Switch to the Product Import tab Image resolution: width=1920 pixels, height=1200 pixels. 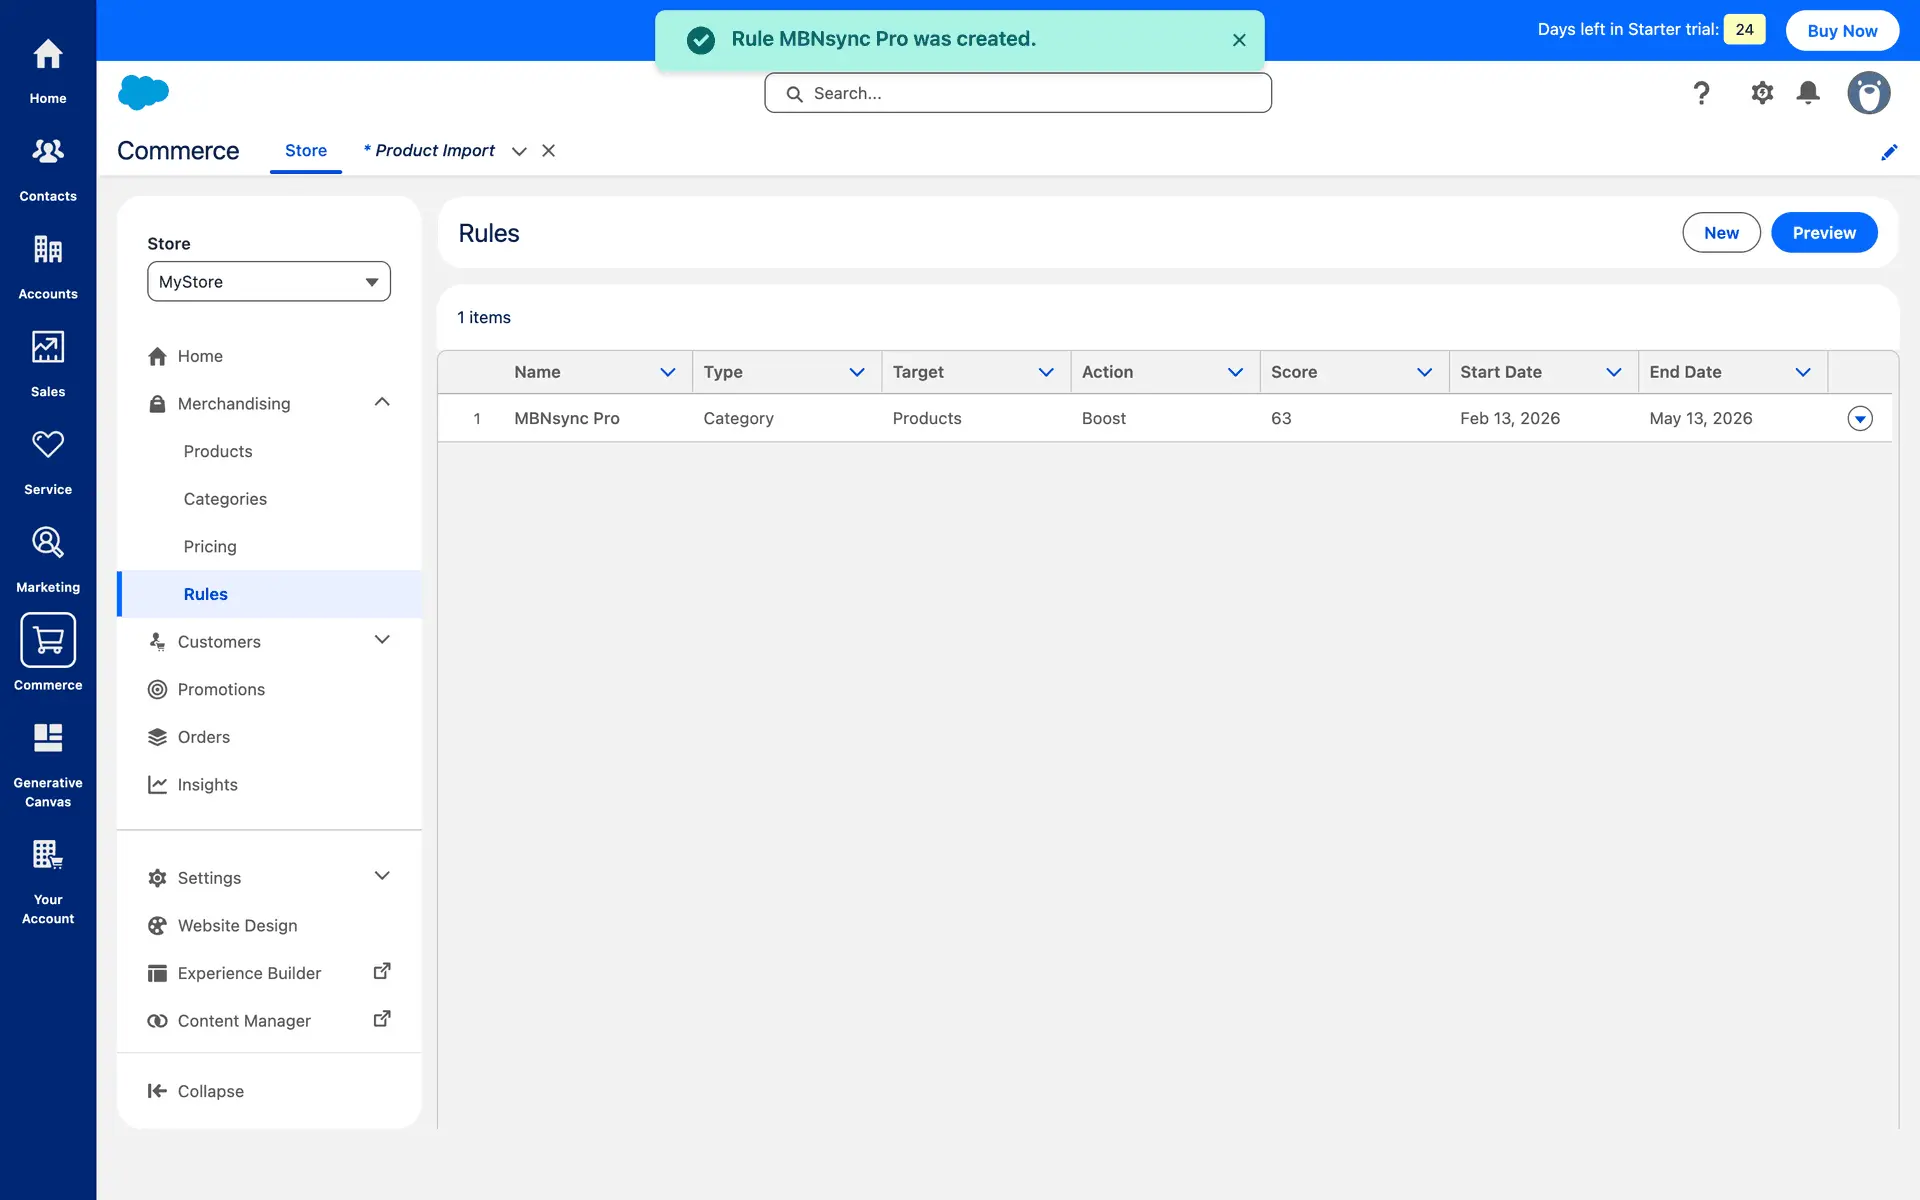point(433,151)
